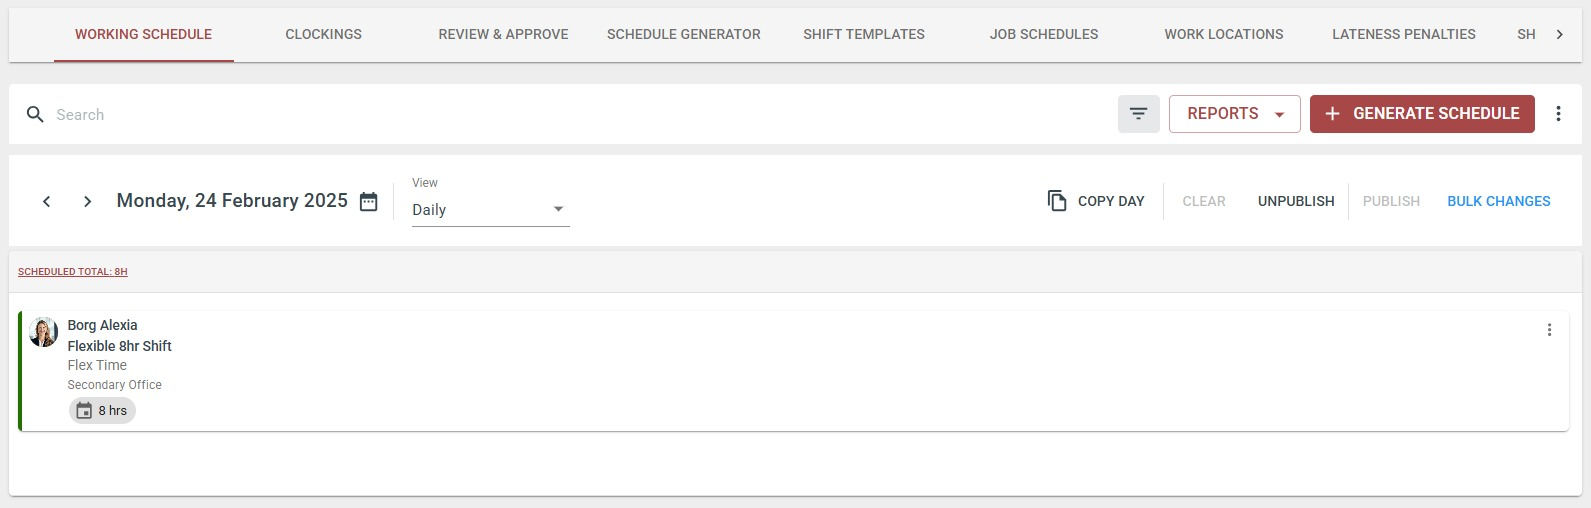The height and width of the screenshot is (508, 1591).
Task: Click Generate Schedule button
Action: pos(1422,114)
